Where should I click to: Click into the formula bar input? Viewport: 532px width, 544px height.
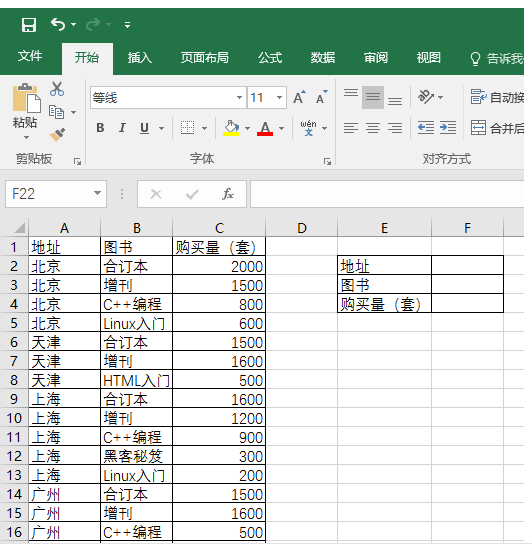pos(387,194)
